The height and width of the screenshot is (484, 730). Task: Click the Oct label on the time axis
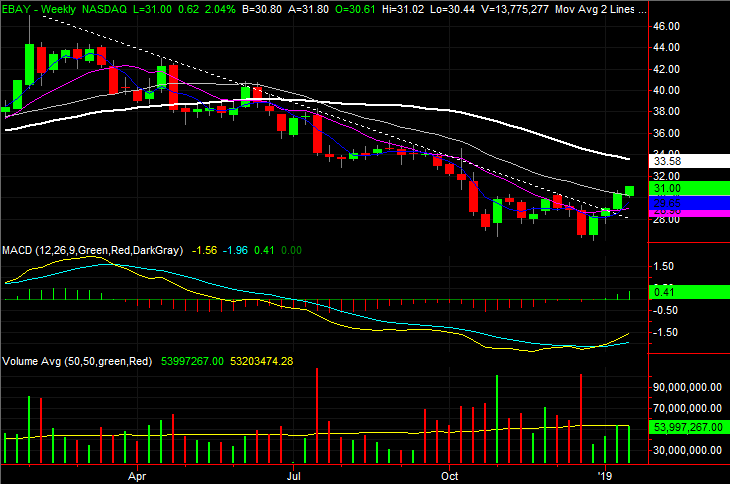click(449, 477)
